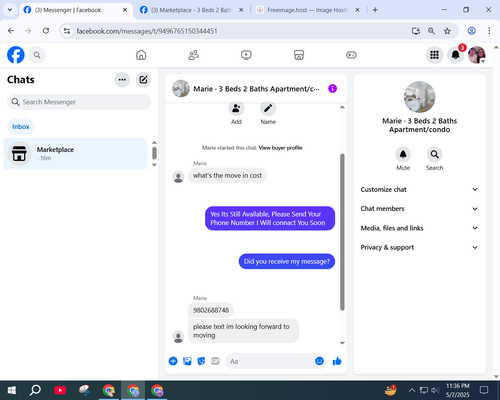Screen dimensions: 500x400
Task: Open the YouTube taskbar app
Action: [x=60, y=390]
